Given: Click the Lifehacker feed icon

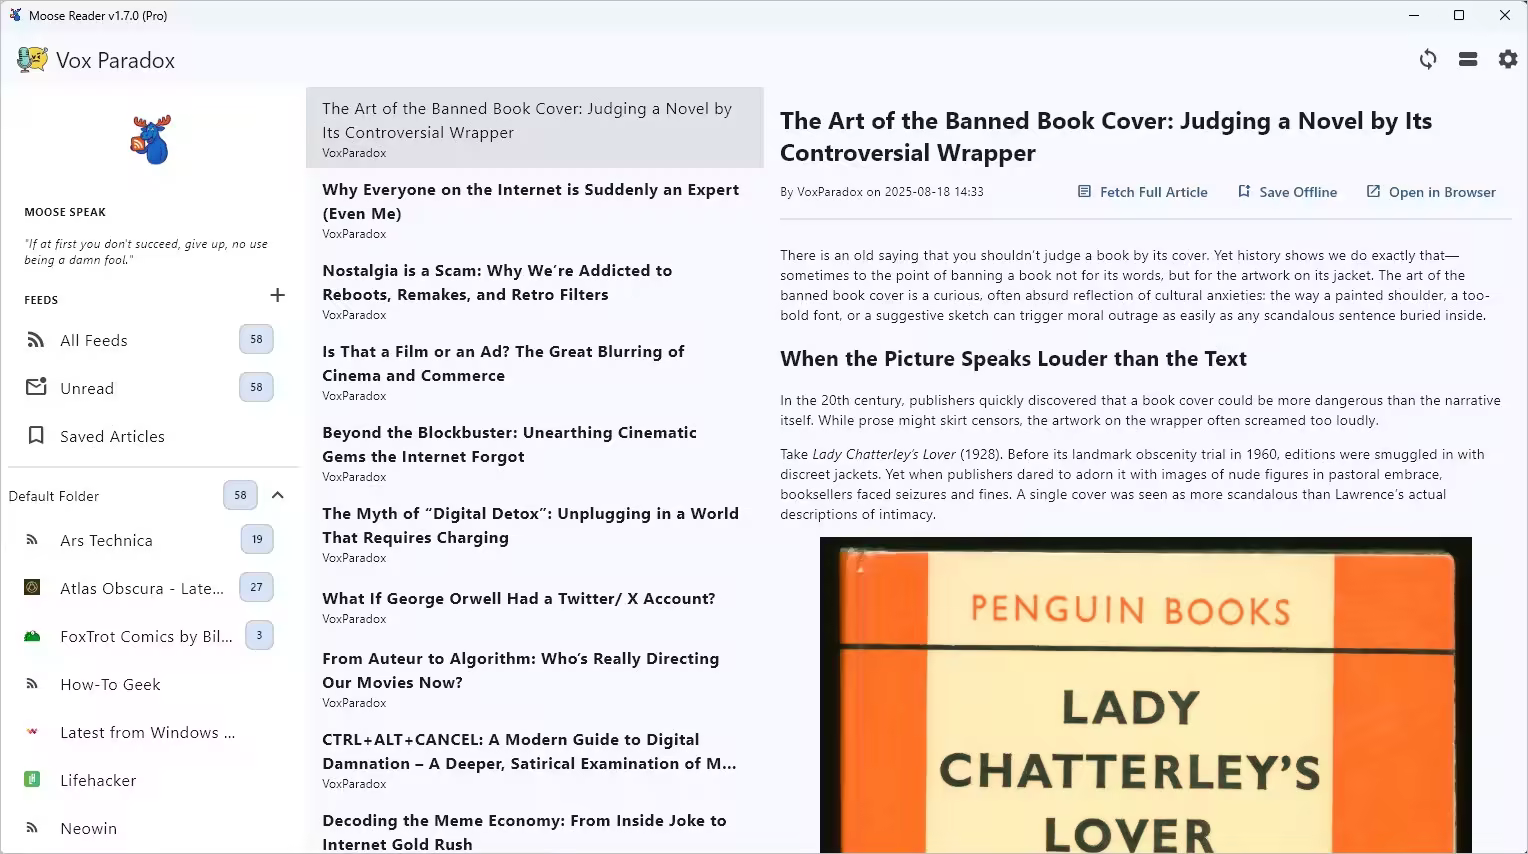Looking at the screenshot, I should 32,780.
